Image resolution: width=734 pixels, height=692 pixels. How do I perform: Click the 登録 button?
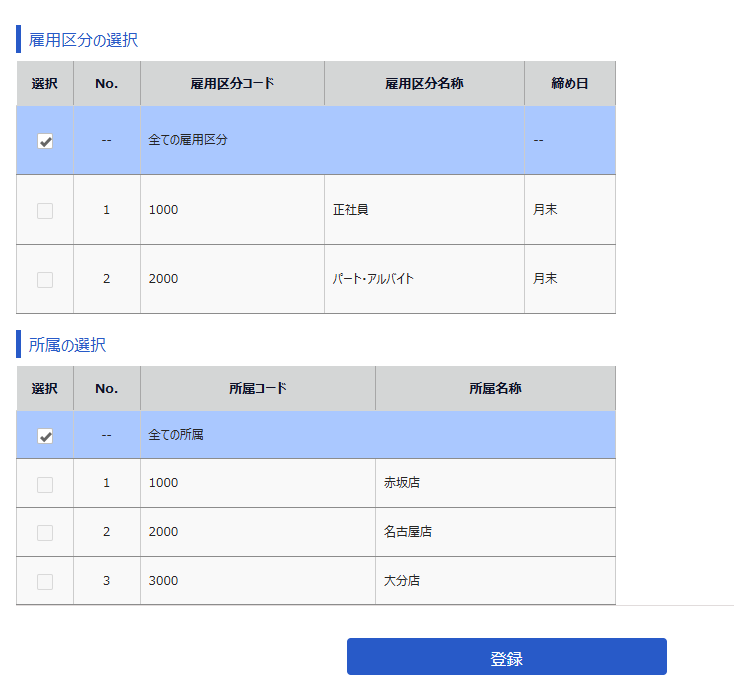[x=506, y=656]
